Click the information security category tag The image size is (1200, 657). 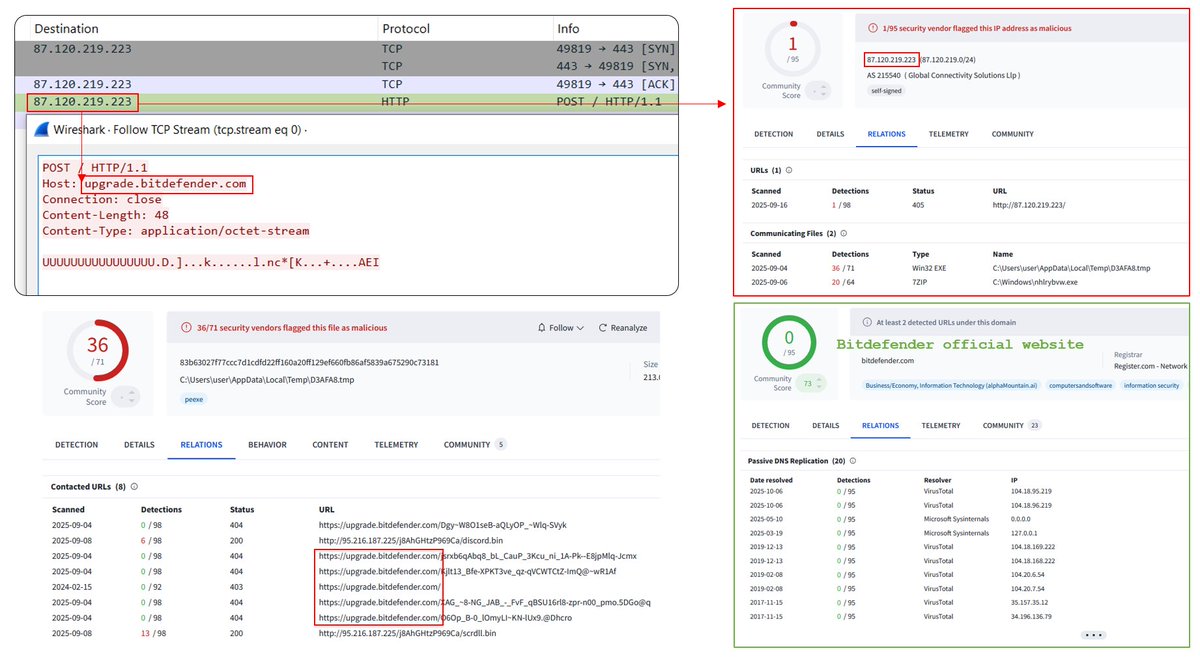coord(1151,385)
